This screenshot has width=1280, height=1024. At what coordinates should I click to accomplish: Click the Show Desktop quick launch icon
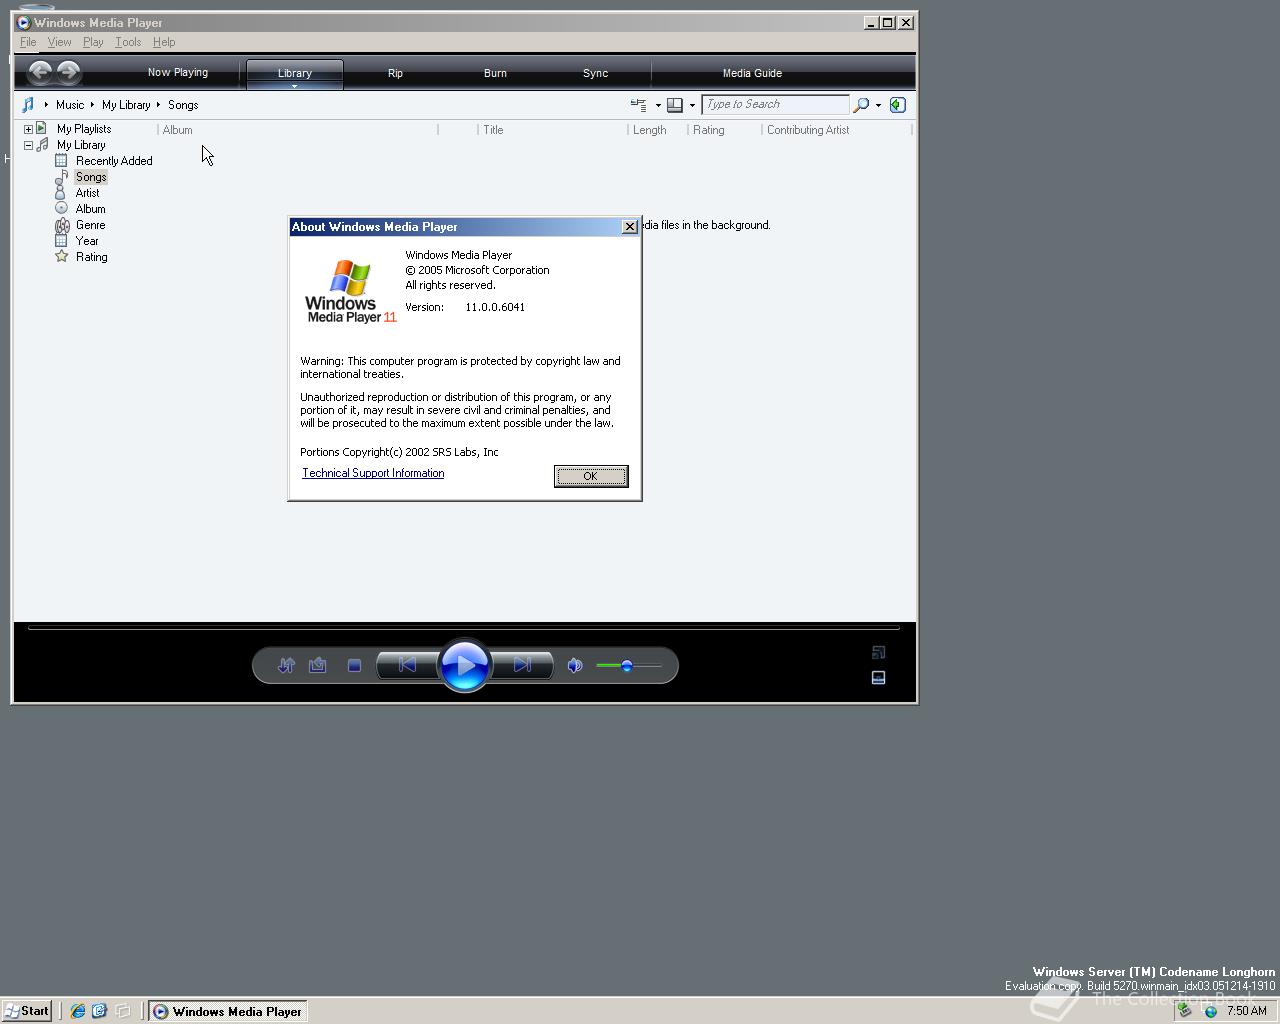123,1011
